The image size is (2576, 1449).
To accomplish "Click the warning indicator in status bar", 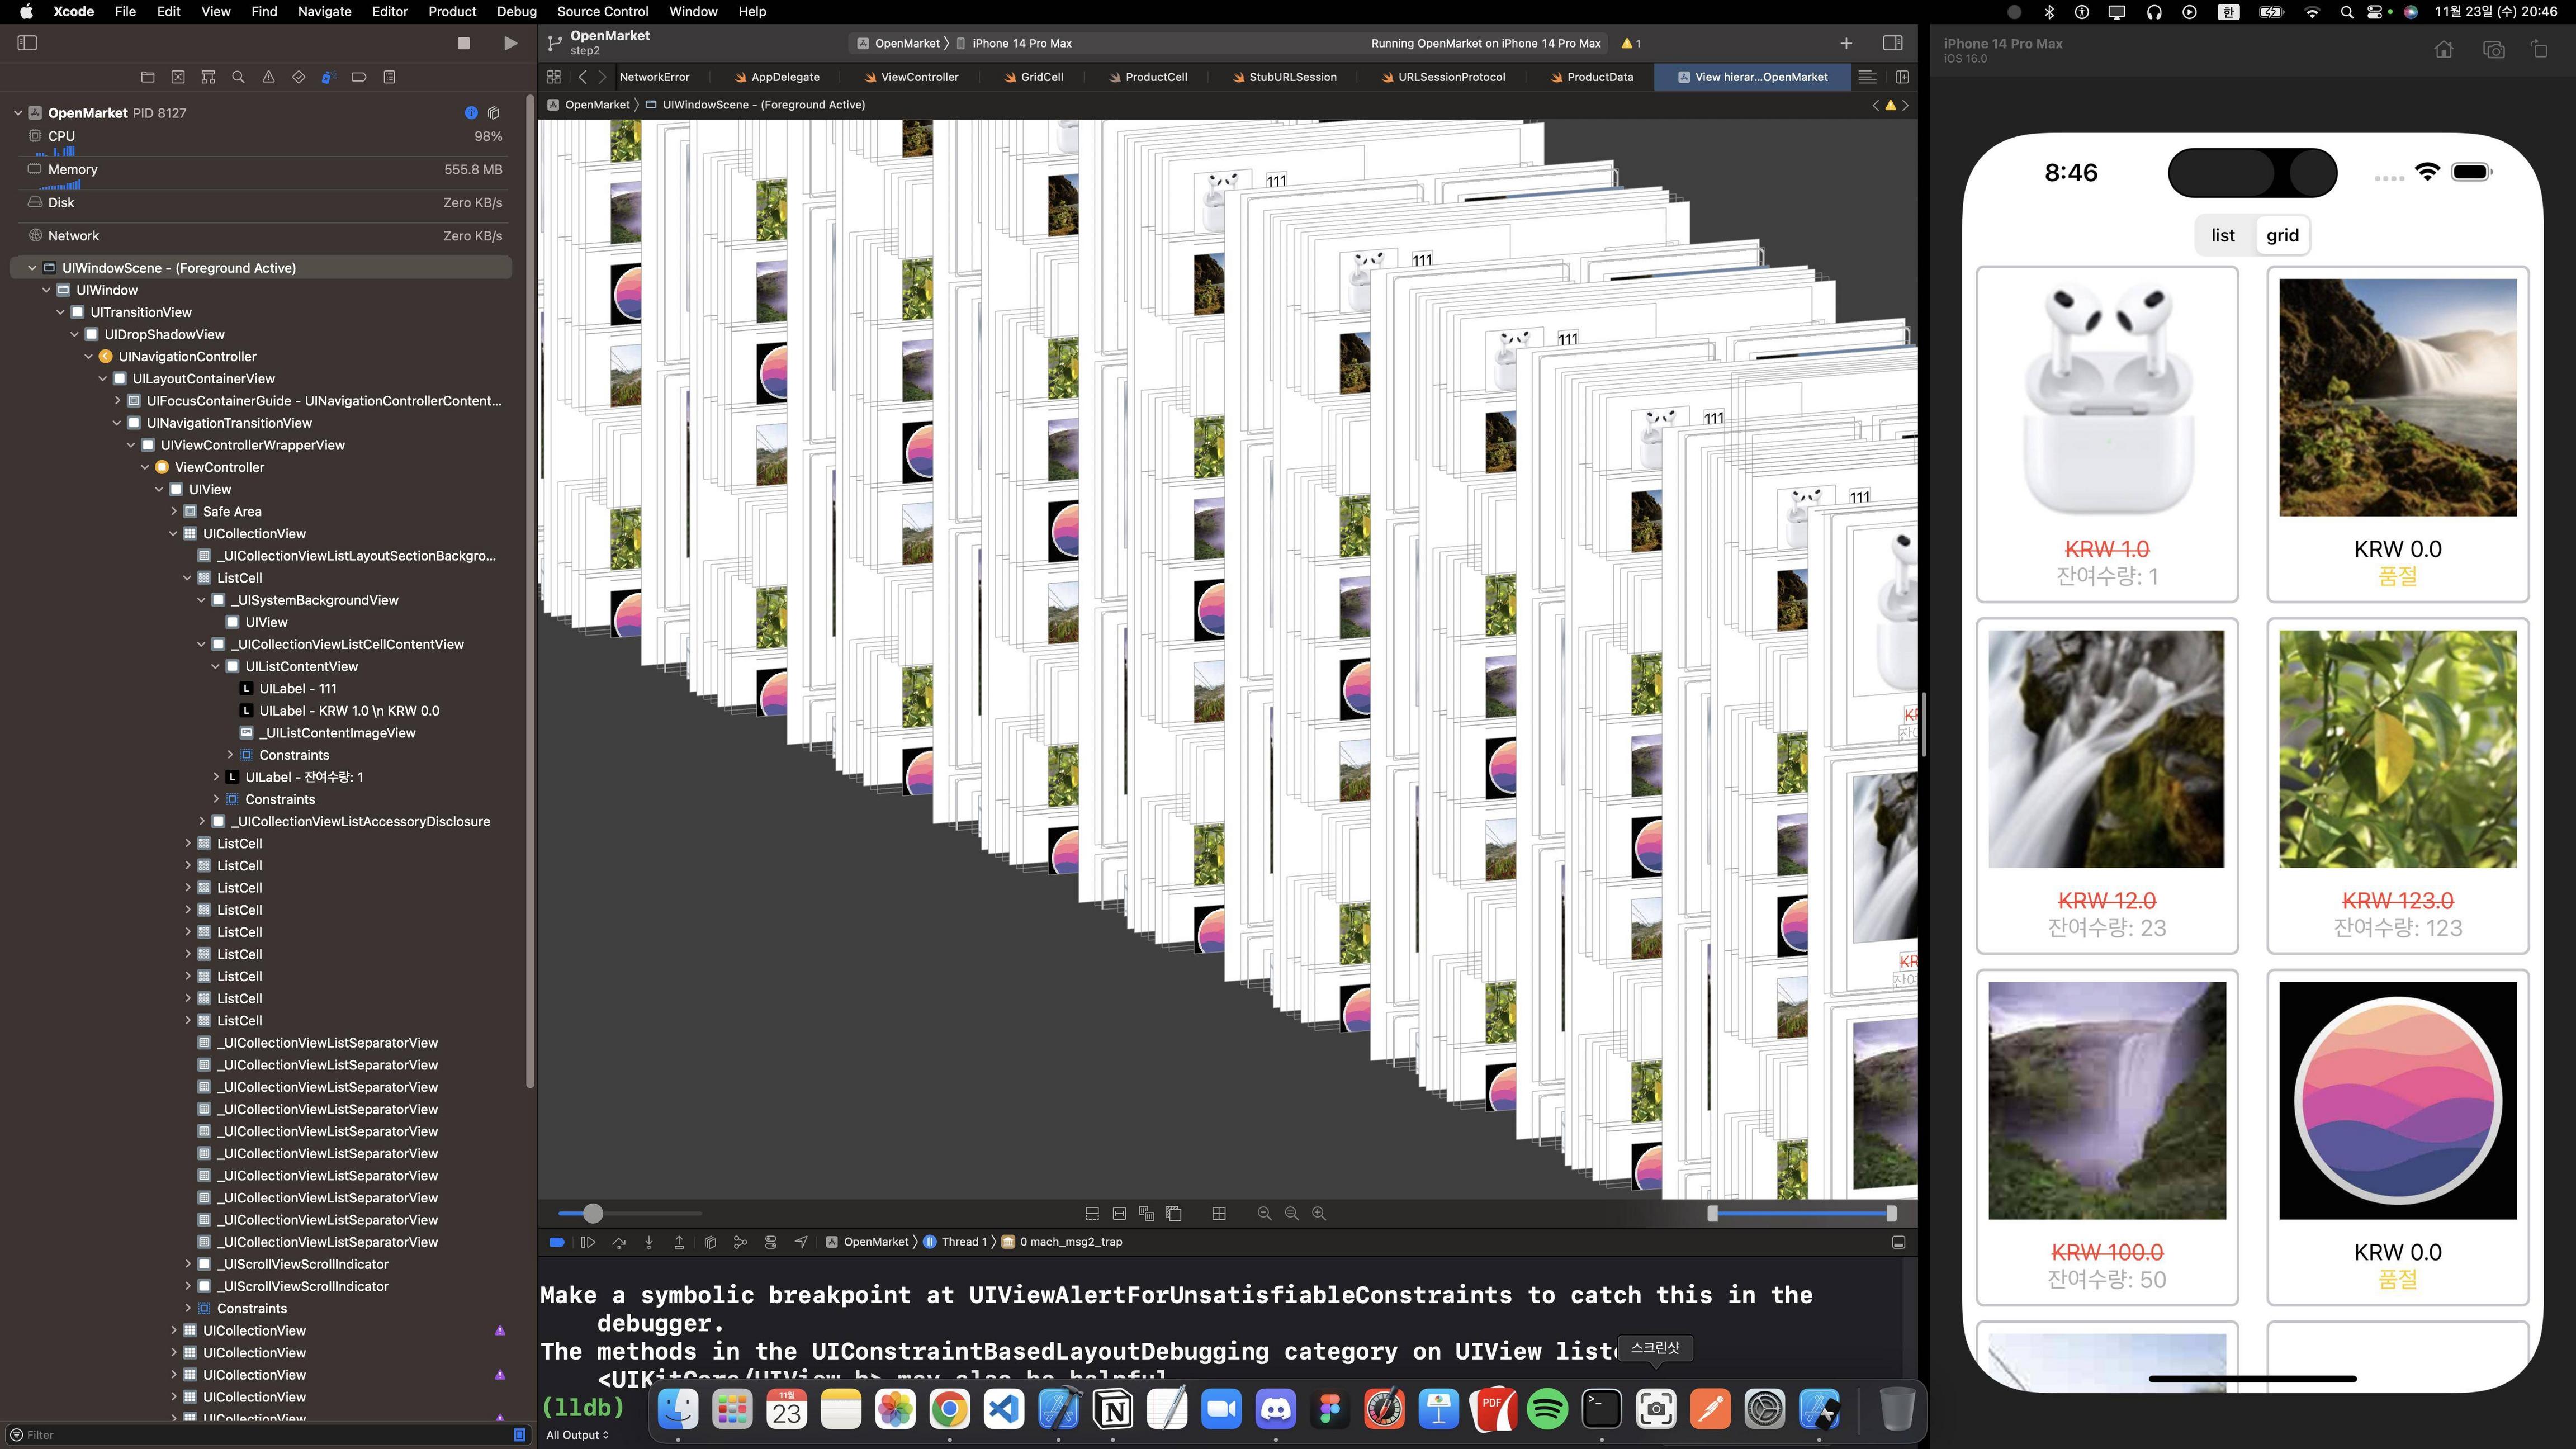I will (x=1630, y=43).
